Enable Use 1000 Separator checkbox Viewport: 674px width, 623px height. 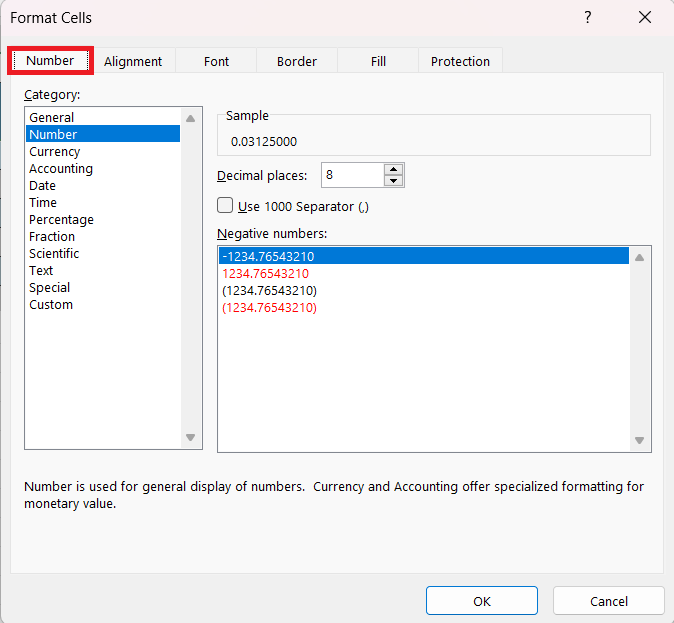225,206
